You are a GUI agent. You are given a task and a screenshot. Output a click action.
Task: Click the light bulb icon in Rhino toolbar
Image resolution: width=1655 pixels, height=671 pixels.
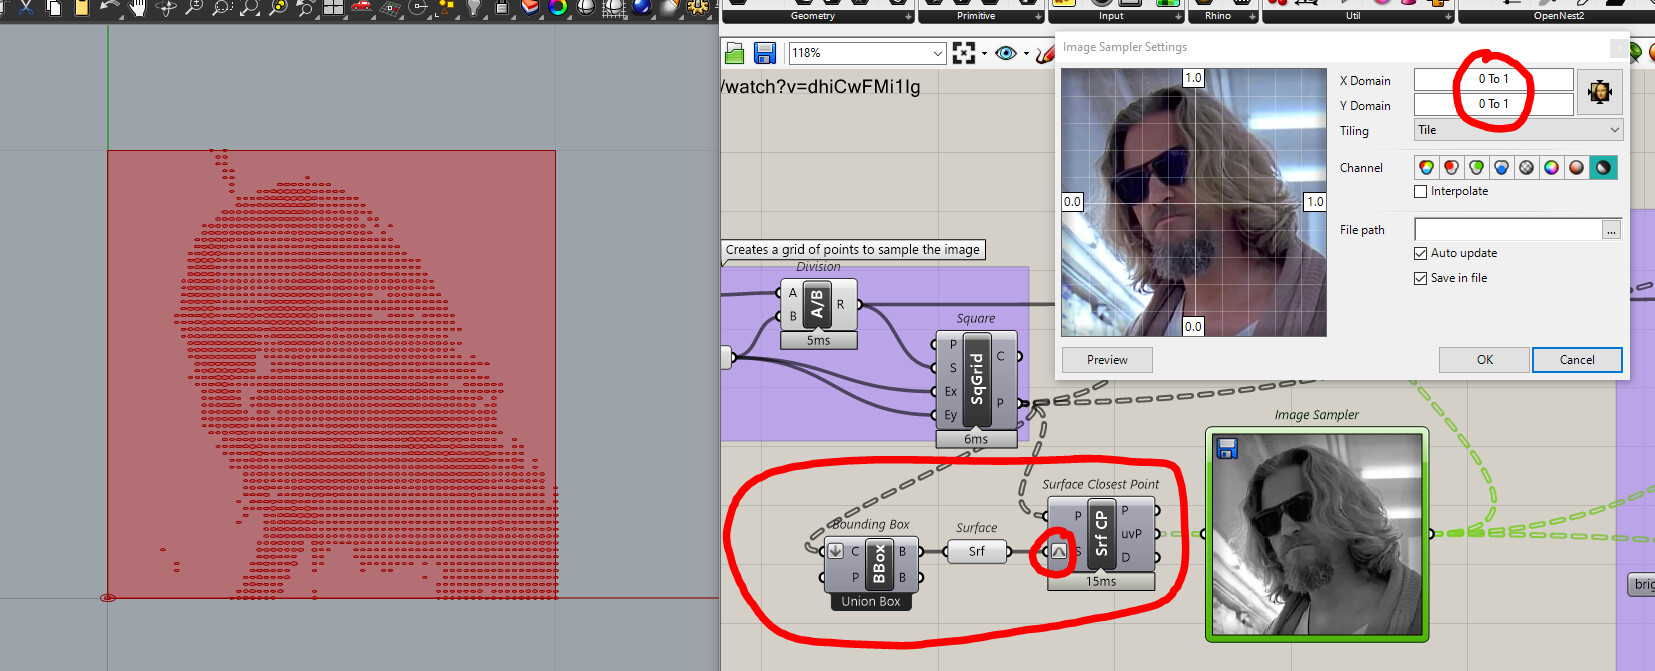coord(474,6)
